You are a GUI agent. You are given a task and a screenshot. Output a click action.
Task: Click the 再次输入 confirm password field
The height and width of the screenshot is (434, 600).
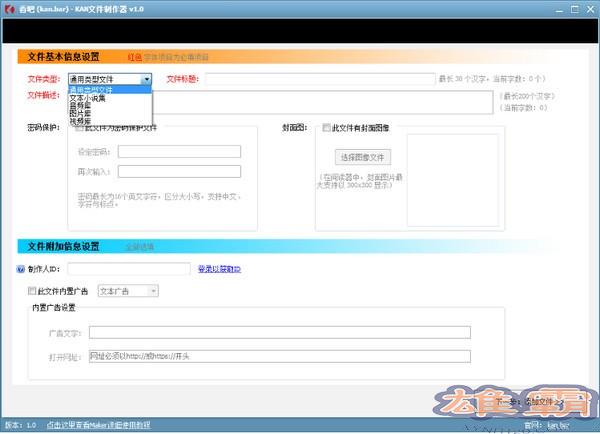click(179, 171)
